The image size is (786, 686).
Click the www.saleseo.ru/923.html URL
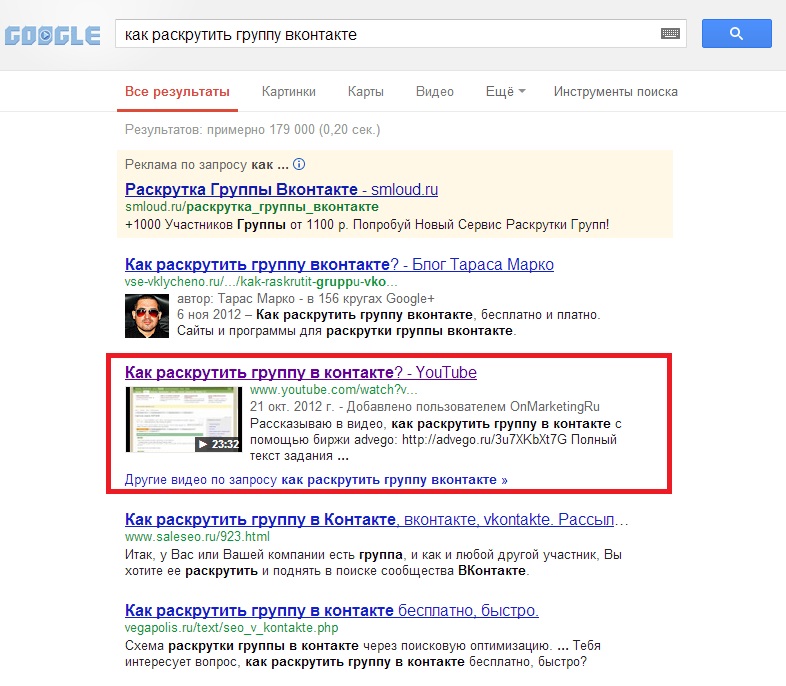coord(198,537)
